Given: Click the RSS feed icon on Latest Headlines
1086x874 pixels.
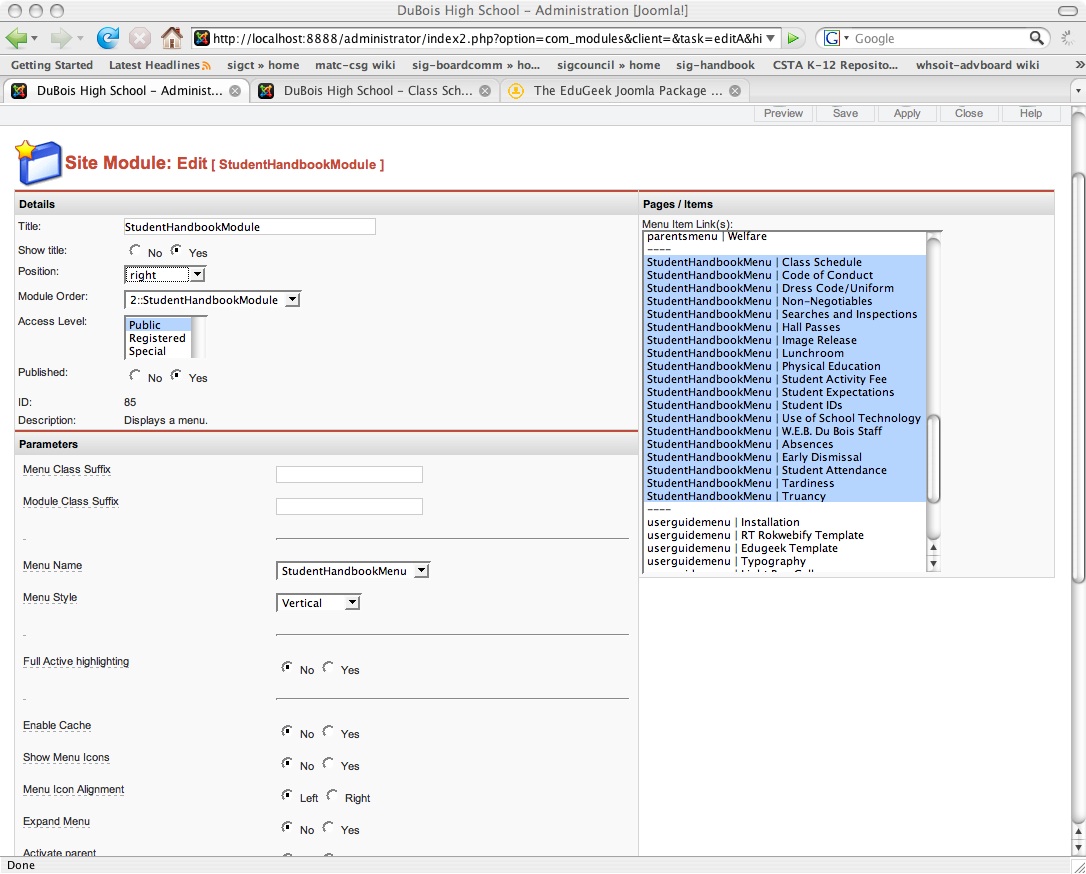Looking at the screenshot, I should click(206, 66).
